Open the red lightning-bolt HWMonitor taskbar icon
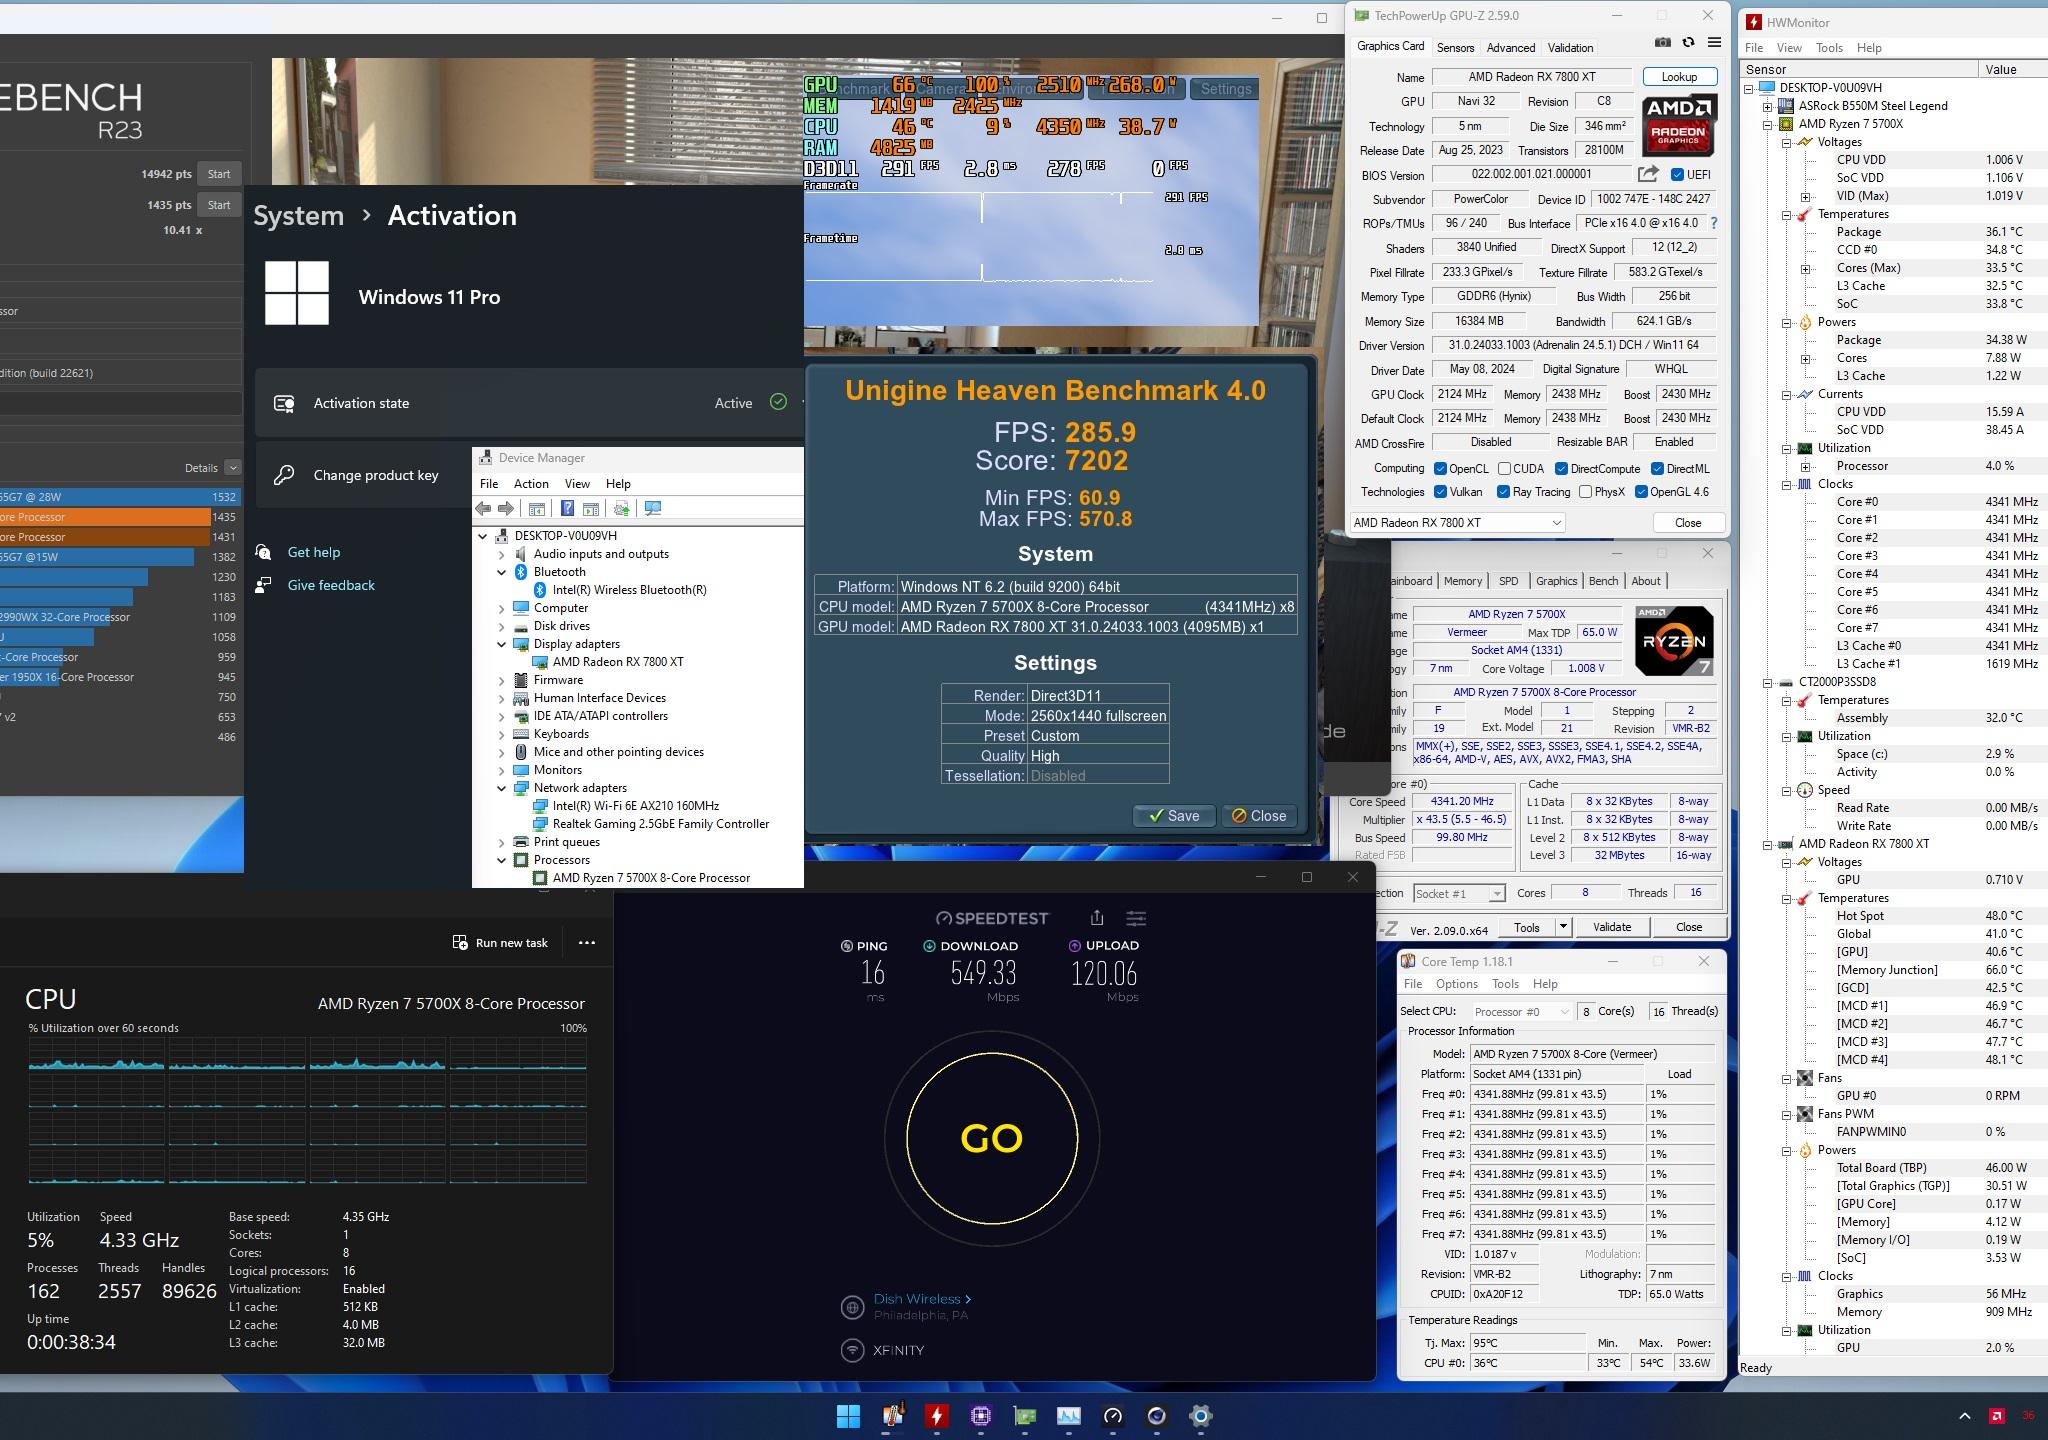 pos(937,1416)
